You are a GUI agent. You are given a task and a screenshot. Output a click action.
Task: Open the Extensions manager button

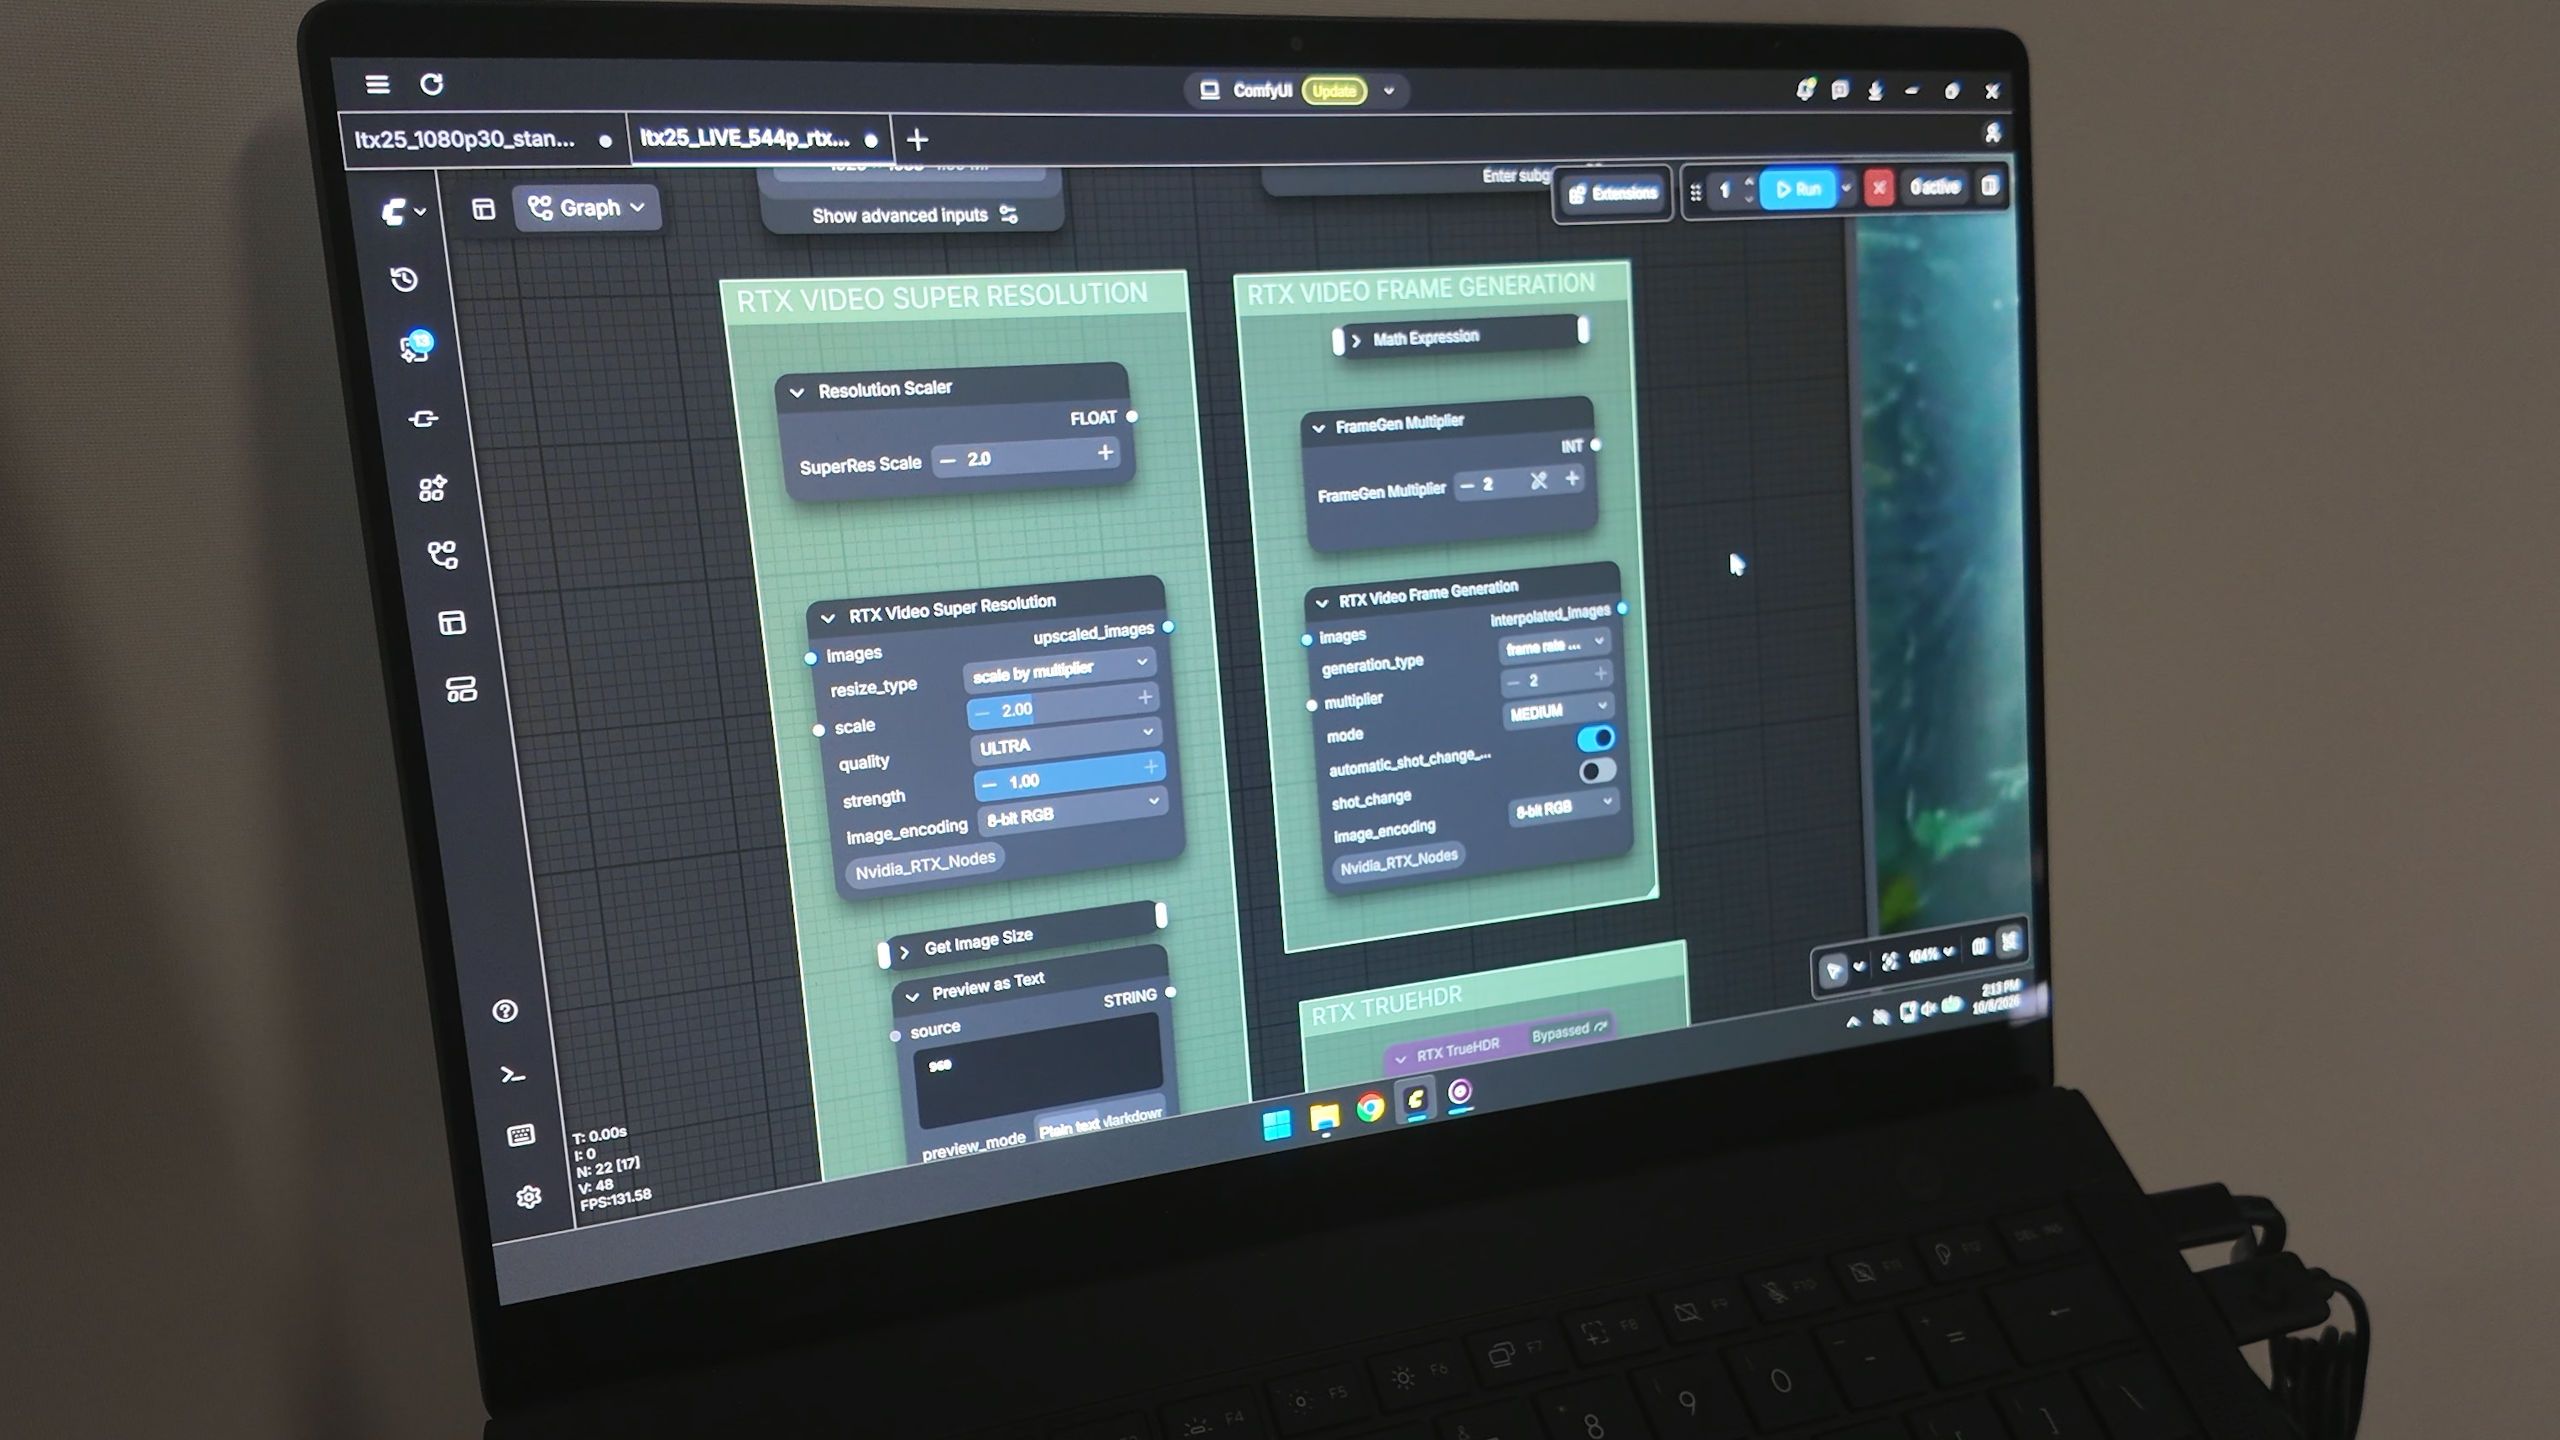1613,193
